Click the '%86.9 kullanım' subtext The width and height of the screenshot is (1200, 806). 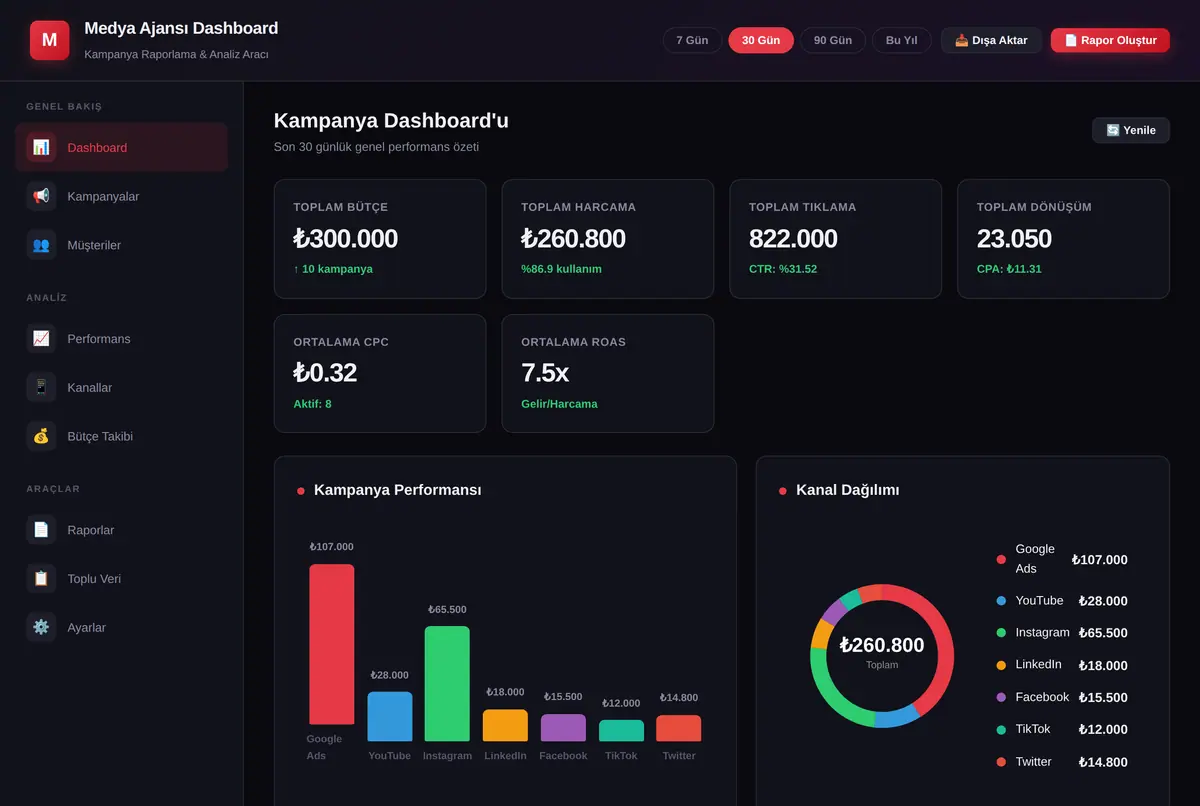pyautogui.click(x=561, y=269)
